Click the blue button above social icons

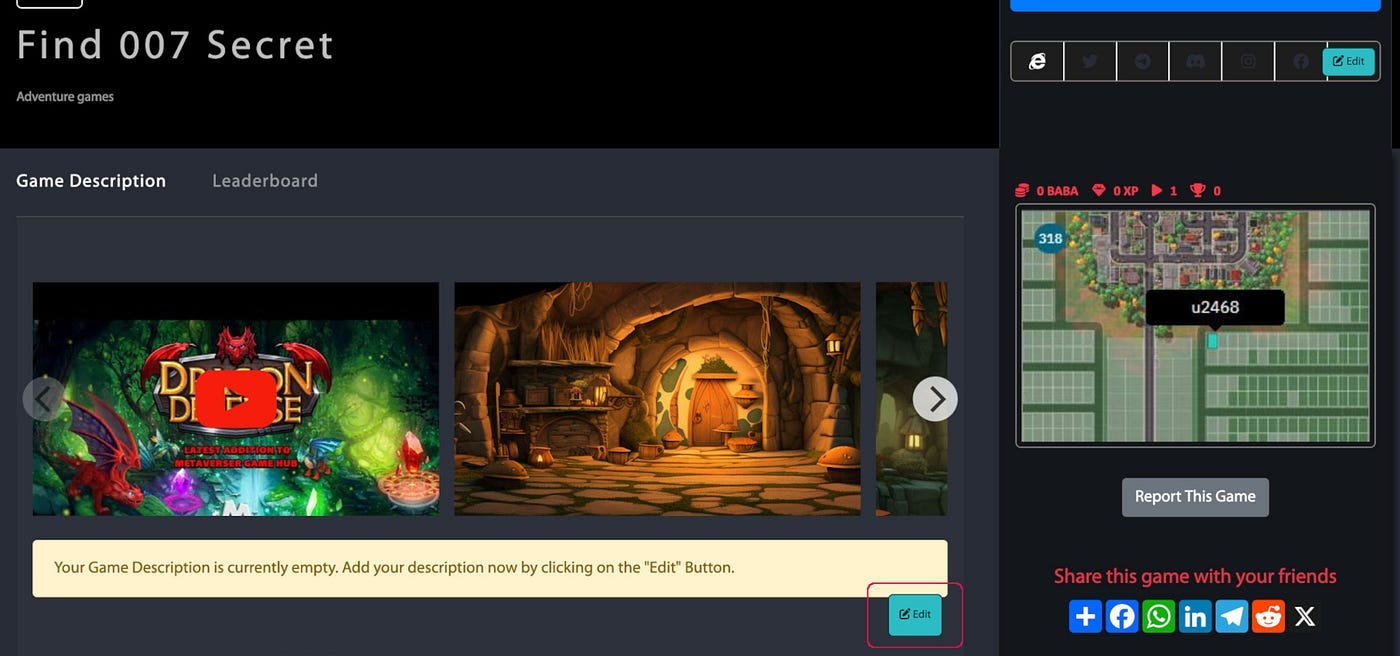click(1195, 5)
